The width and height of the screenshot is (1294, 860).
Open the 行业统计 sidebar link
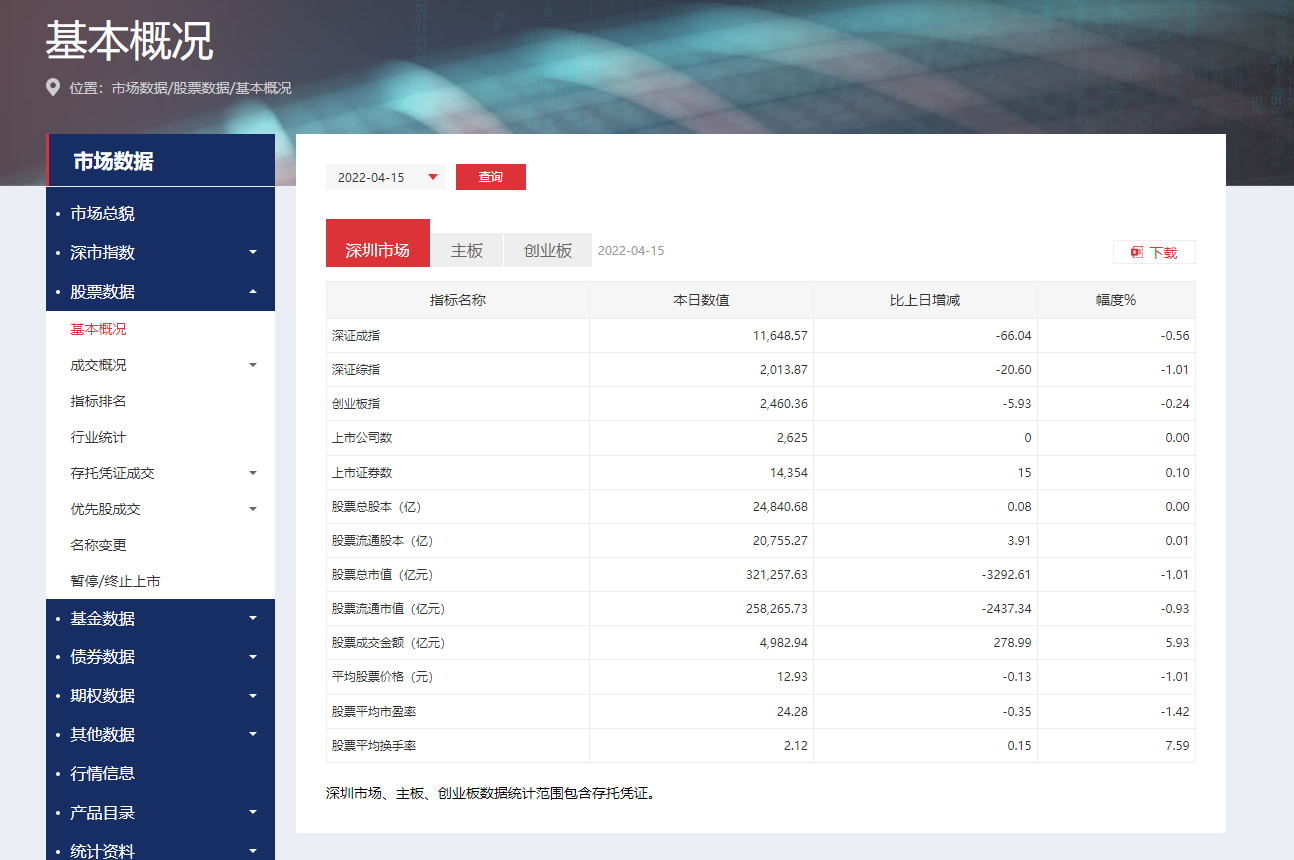click(99, 435)
